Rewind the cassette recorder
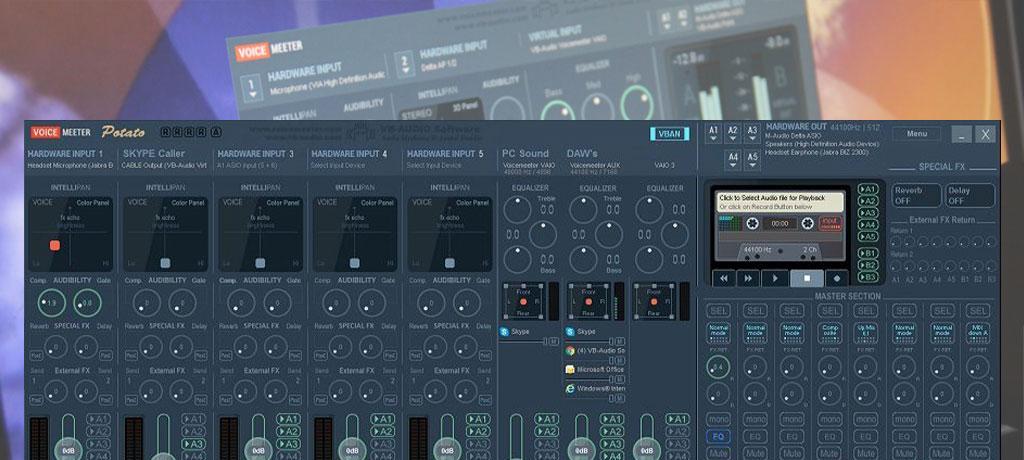The image size is (1024, 460). [x=724, y=278]
